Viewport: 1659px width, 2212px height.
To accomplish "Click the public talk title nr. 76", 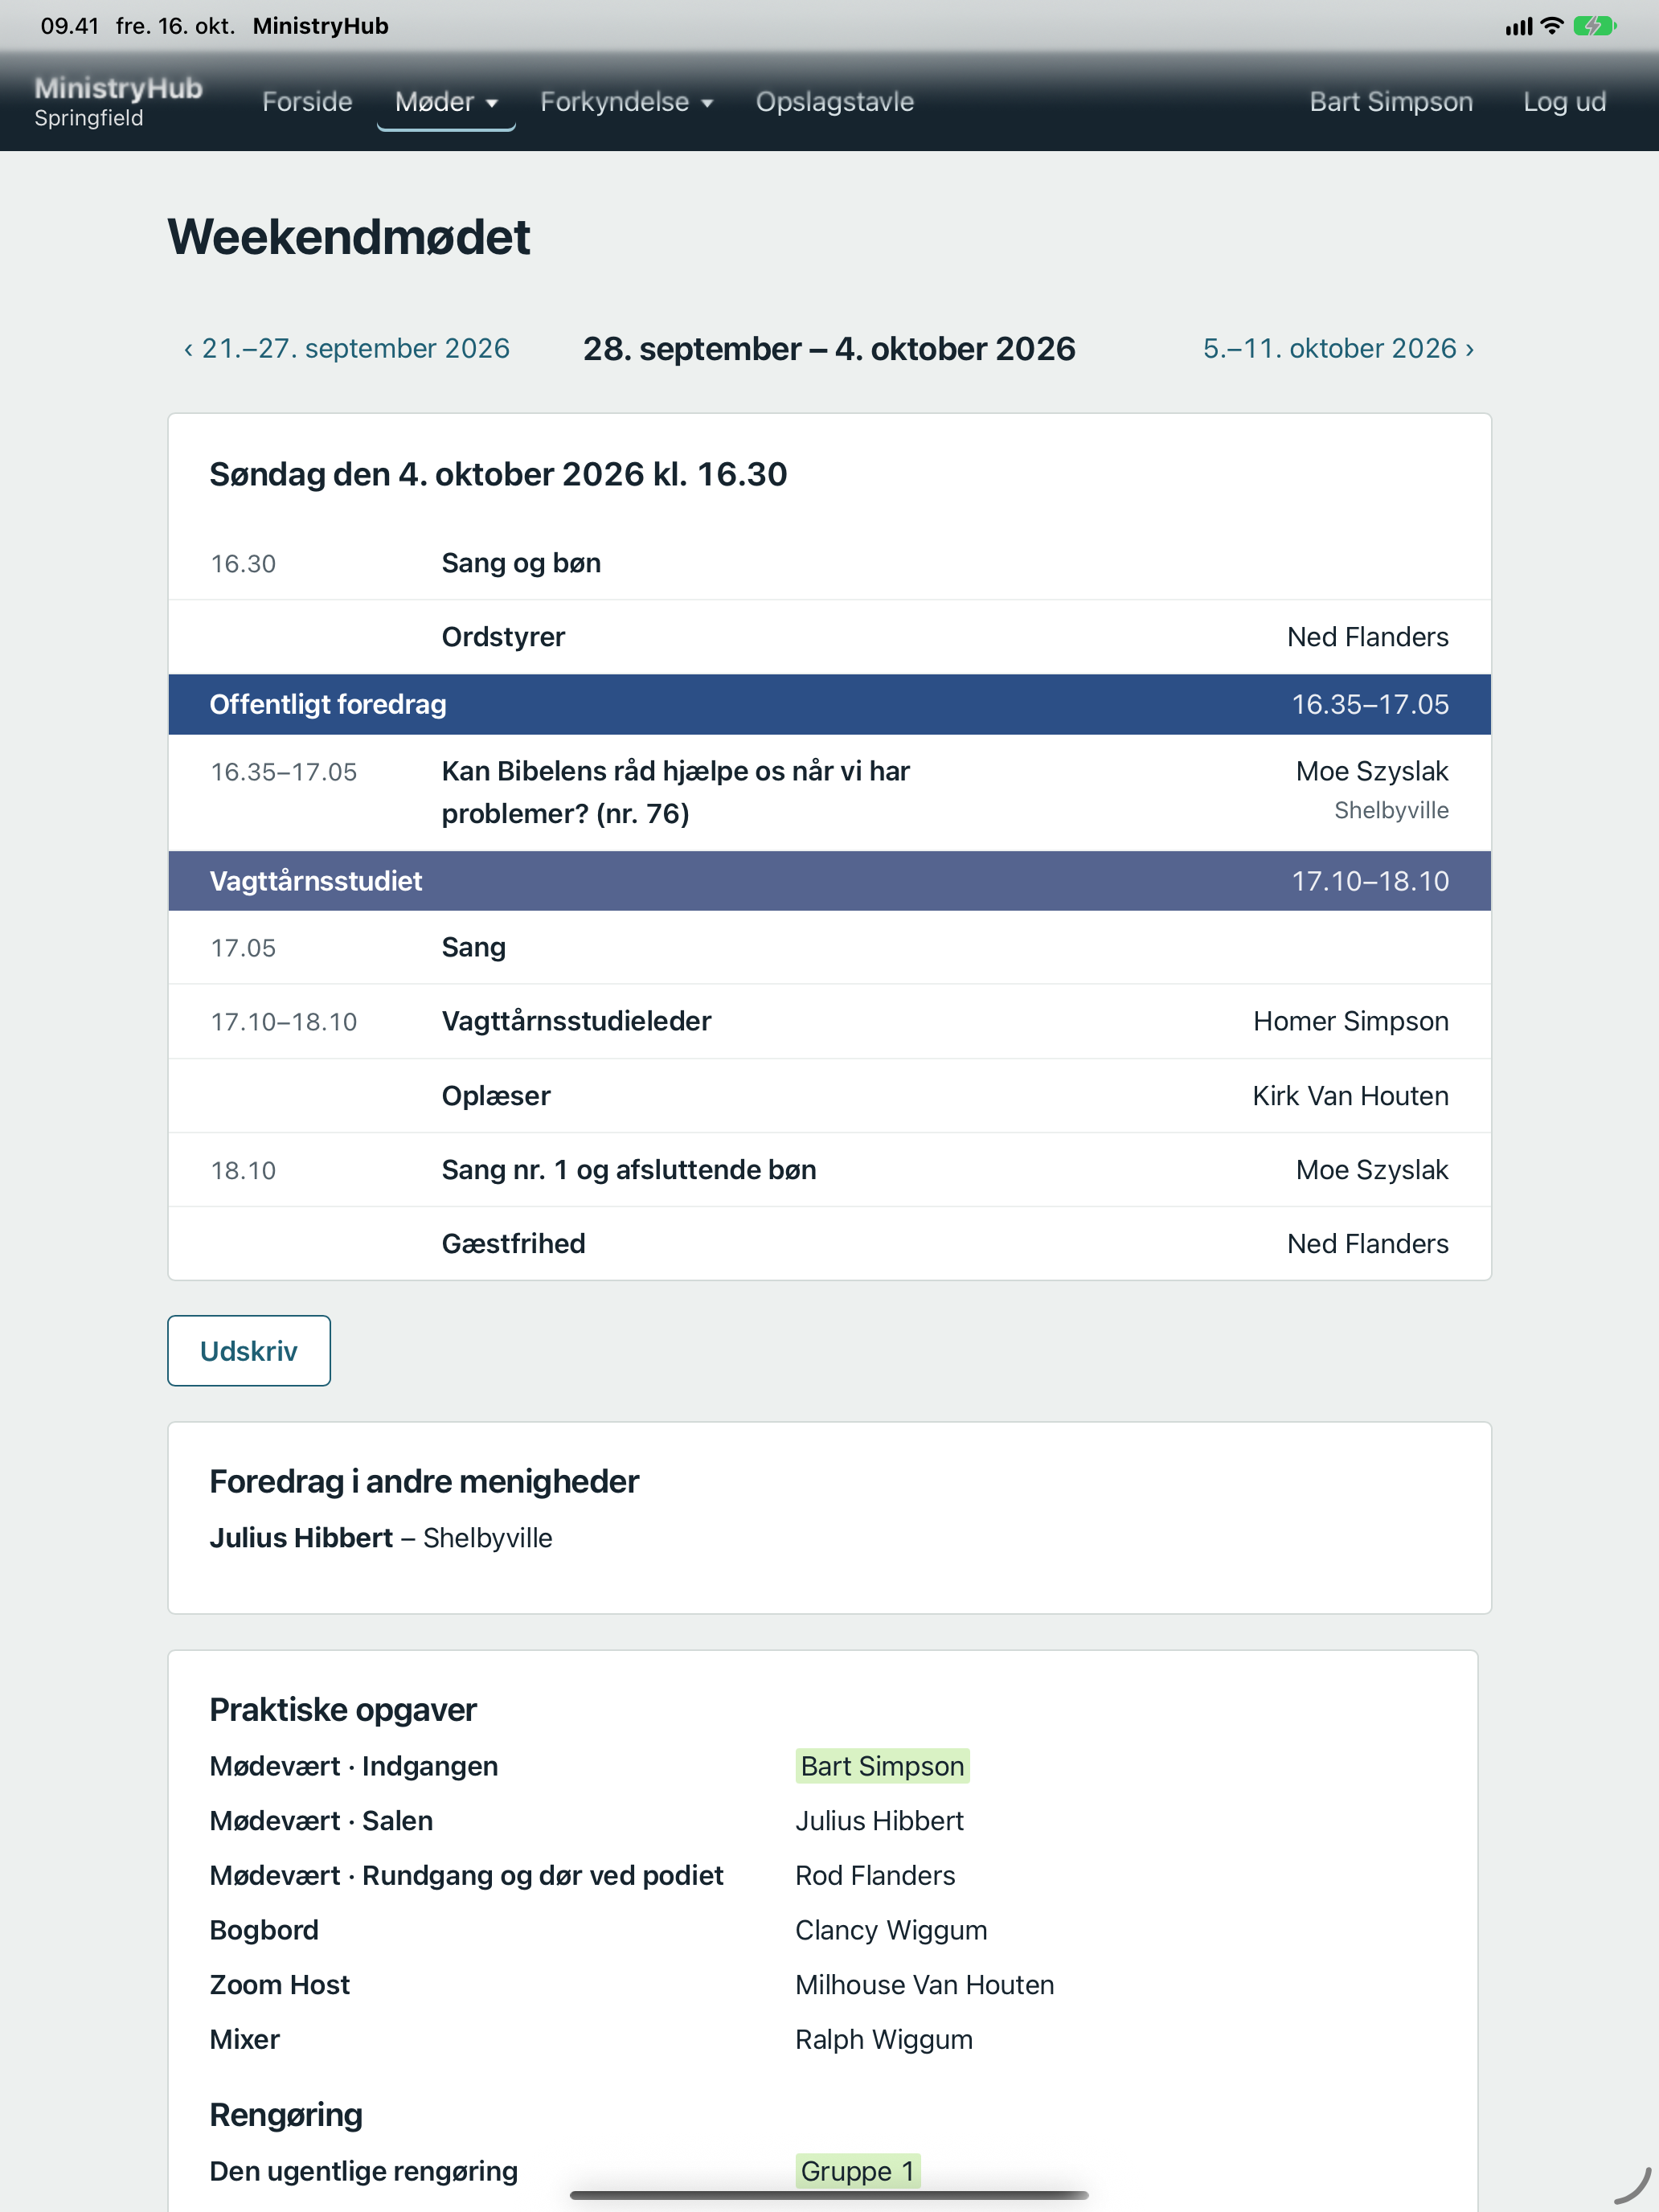I will pyautogui.click(x=675, y=792).
